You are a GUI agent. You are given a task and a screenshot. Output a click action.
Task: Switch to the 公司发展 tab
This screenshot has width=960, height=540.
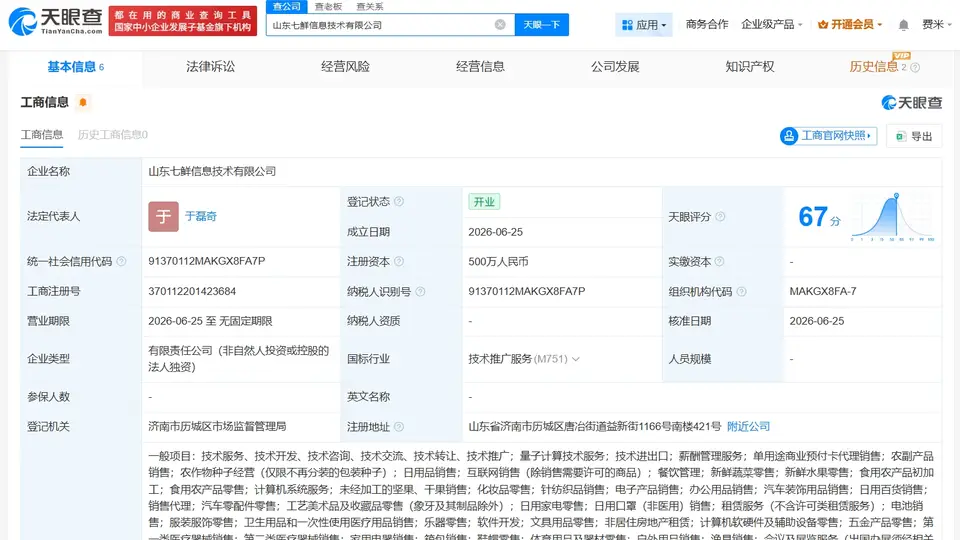[x=615, y=67]
